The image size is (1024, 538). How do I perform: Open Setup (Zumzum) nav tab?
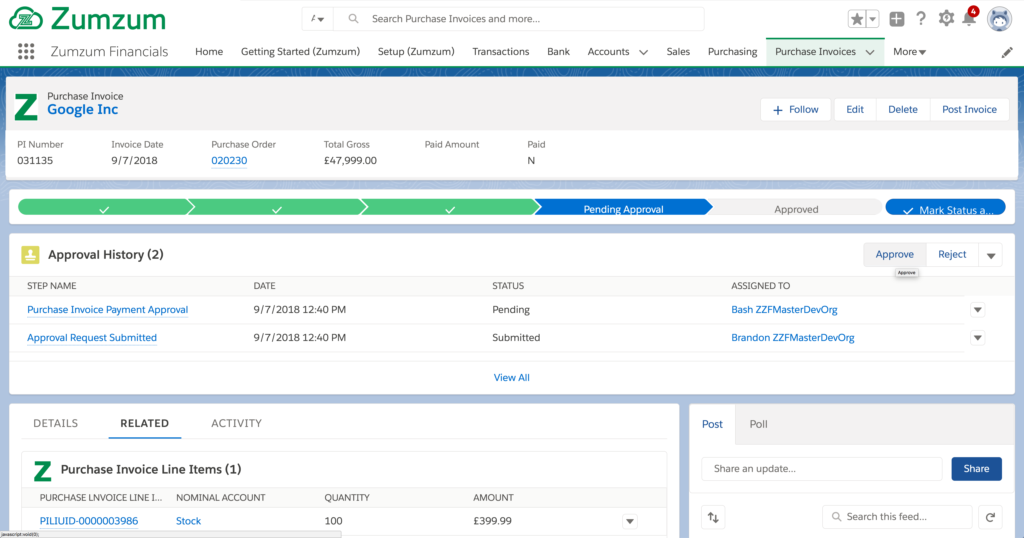pos(416,52)
